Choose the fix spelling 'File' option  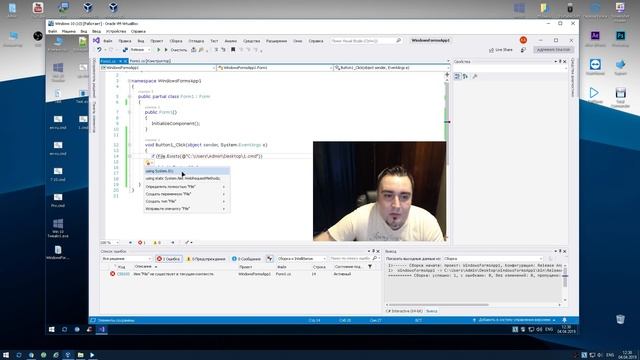(186, 209)
